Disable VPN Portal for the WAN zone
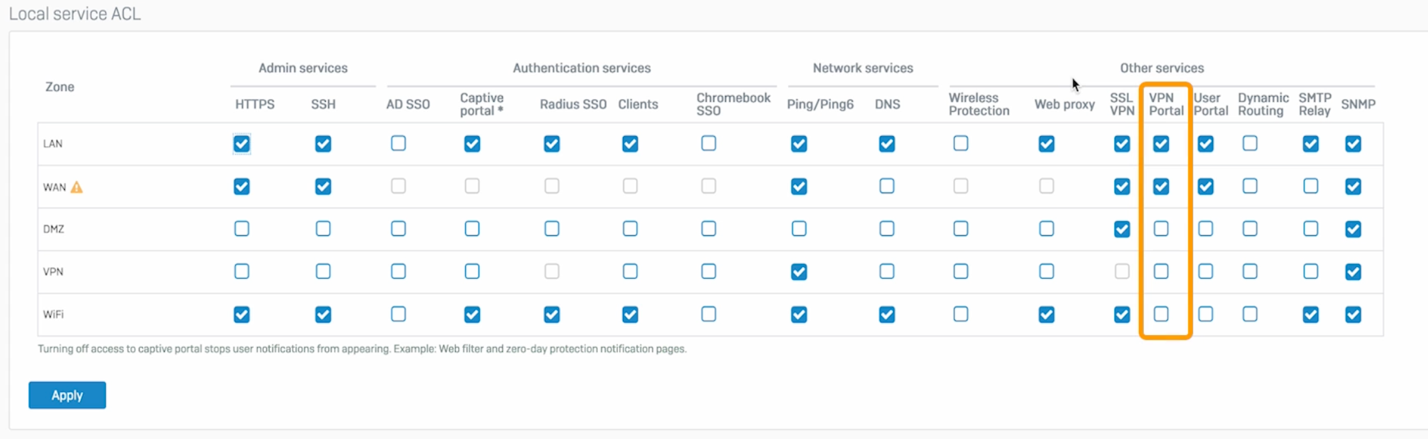 coord(1161,186)
